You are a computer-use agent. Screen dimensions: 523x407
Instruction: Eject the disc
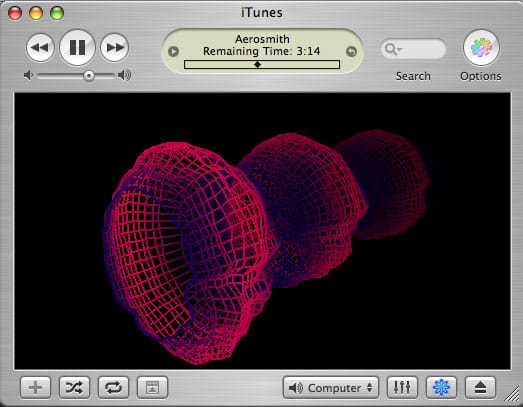click(480, 388)
